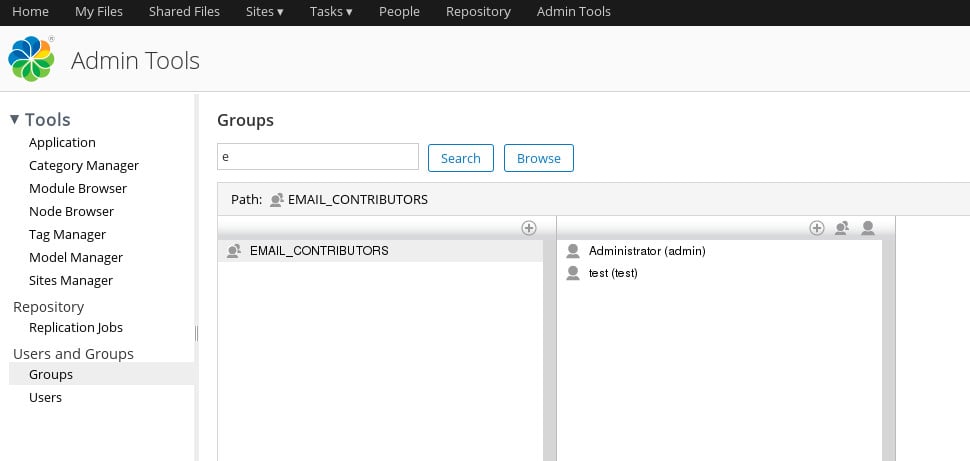Click the first column's vertical scrollbar
This screenshot has height=461, width=970.
click(x=549, y=350)
